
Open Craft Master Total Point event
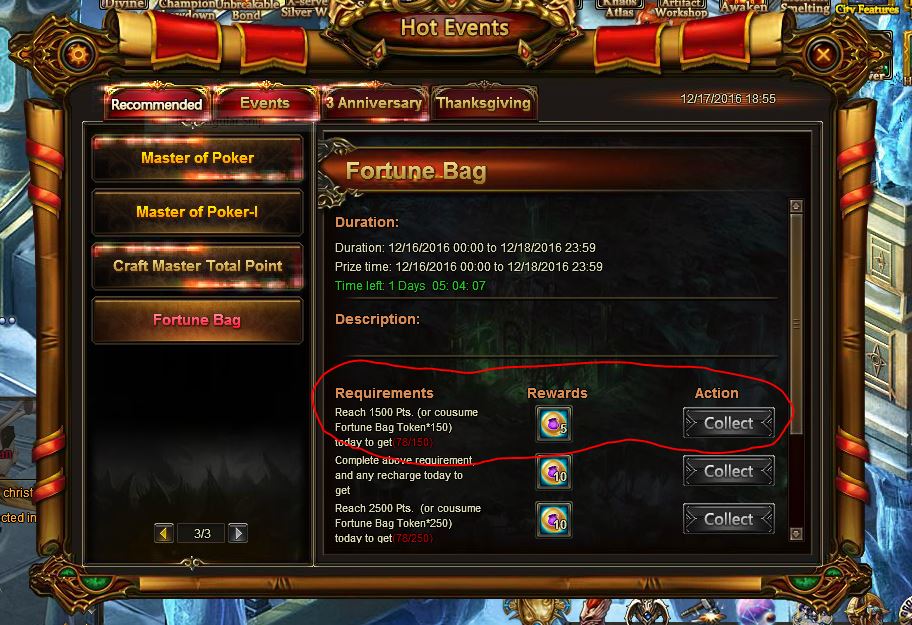197,266
